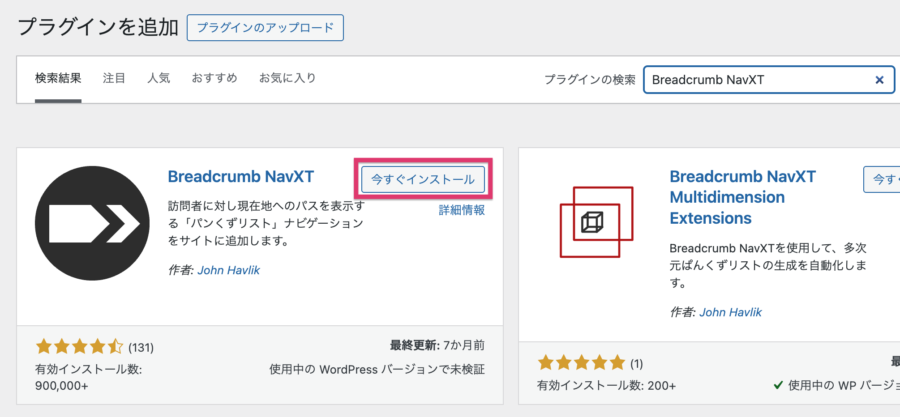Clear the plugin search field with X
900x417 pixels.
[x=879, y=80]
